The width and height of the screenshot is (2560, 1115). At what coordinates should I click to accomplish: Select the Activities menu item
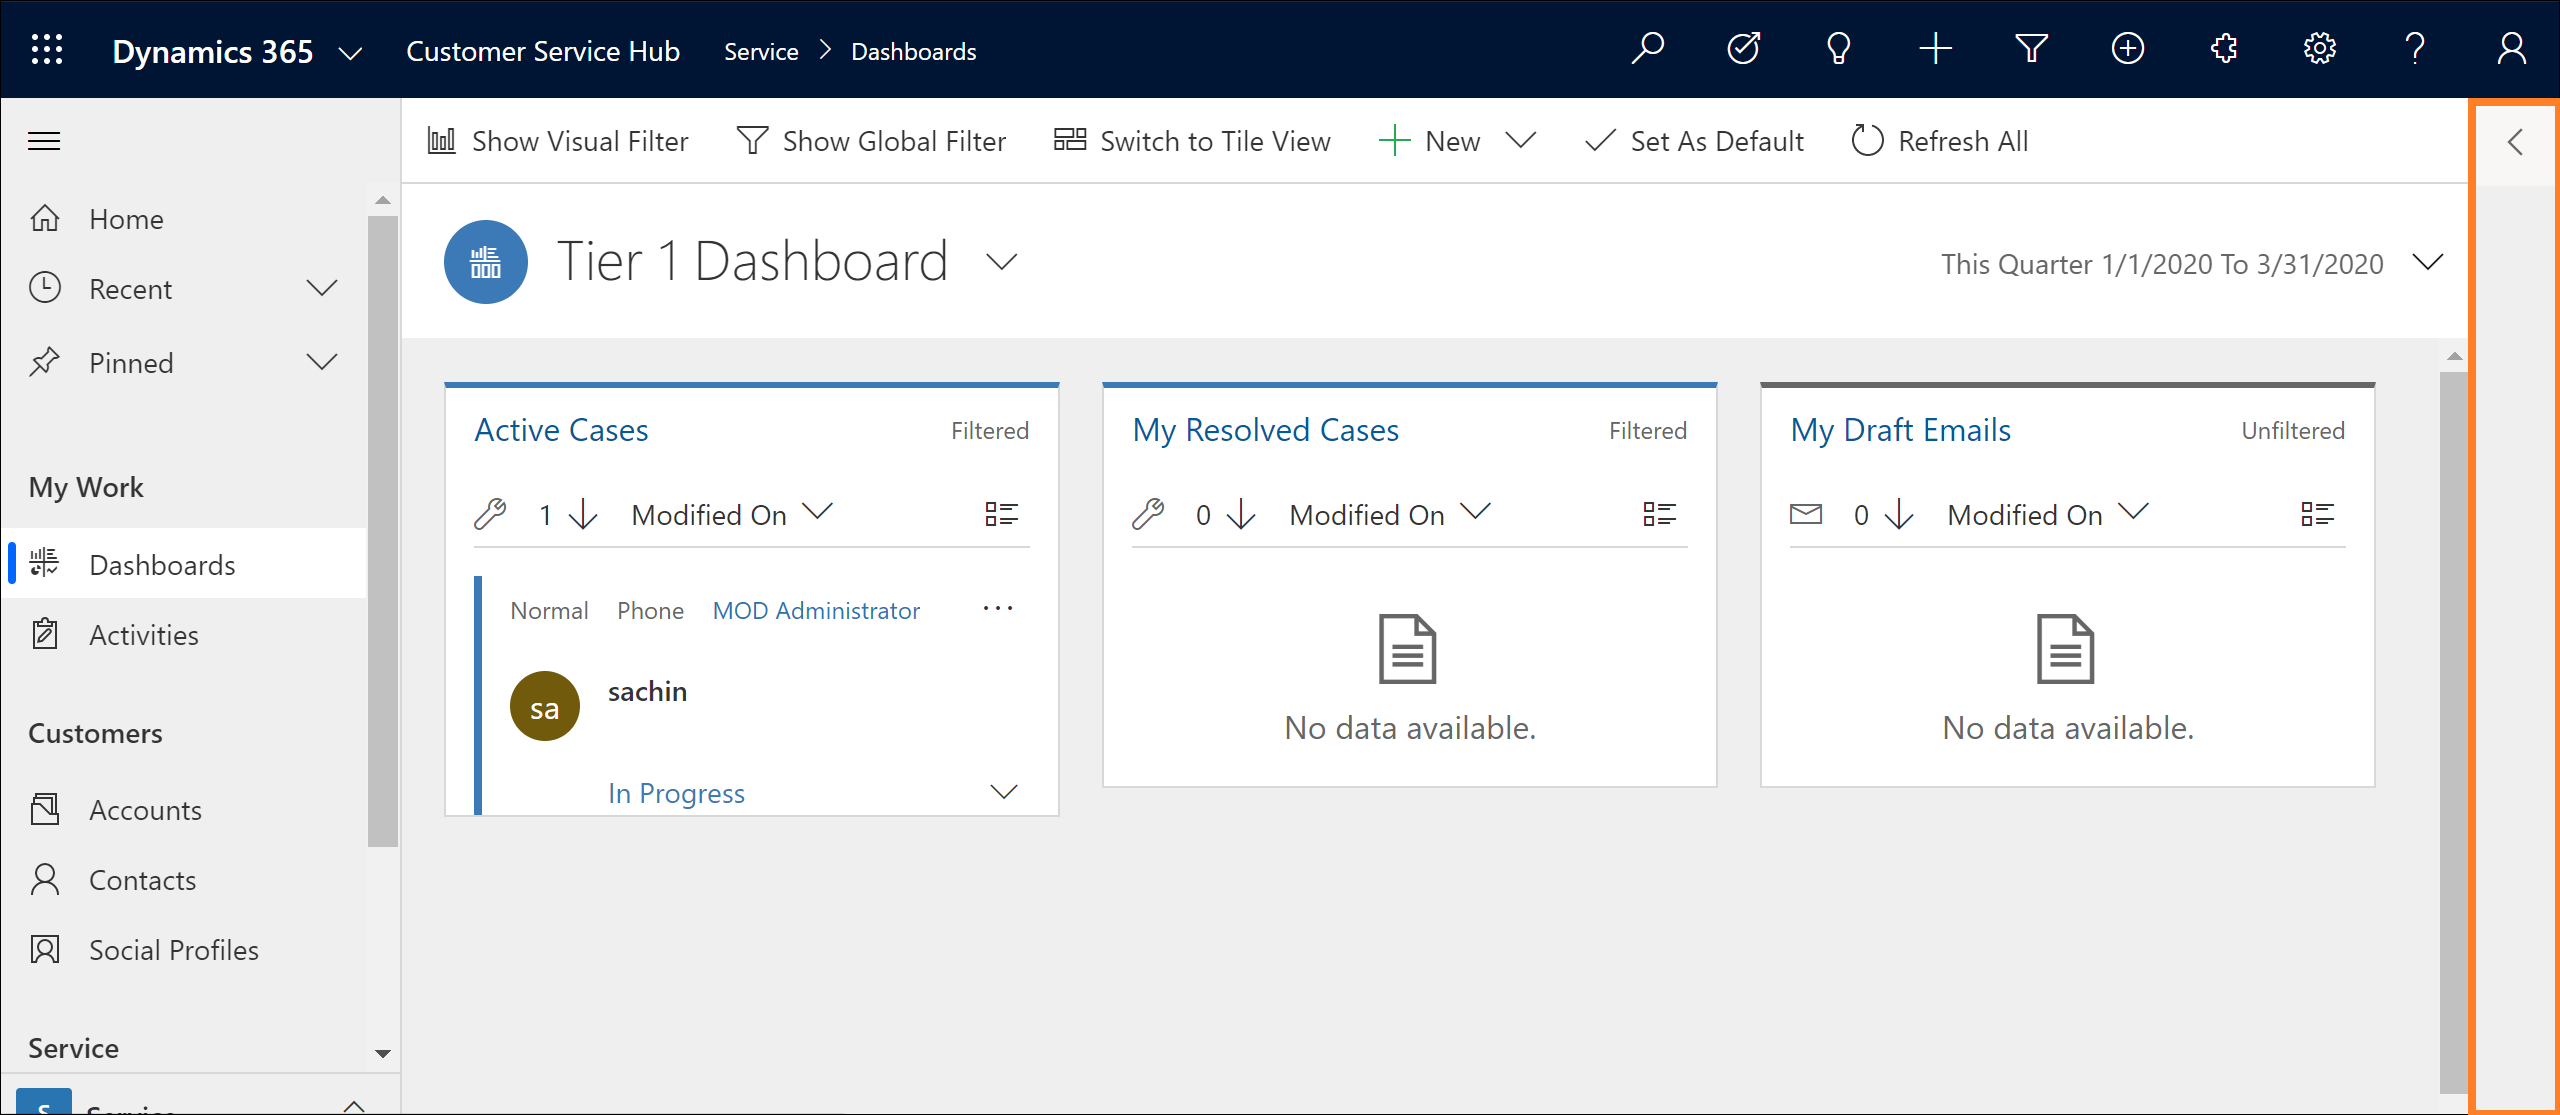pos(145,635)
